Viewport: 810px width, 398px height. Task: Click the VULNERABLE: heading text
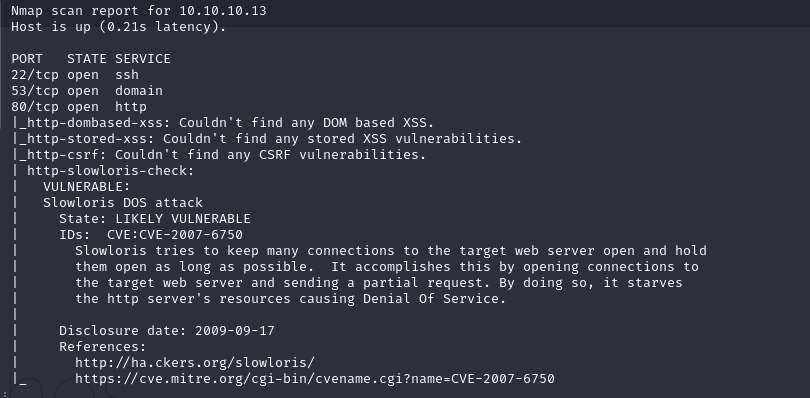tap(87, 187)
